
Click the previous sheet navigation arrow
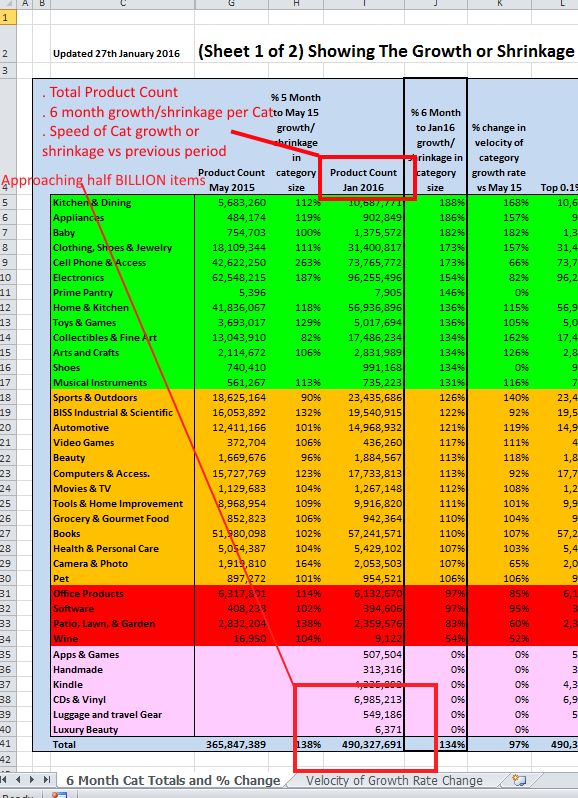click(x=18, y=780)
